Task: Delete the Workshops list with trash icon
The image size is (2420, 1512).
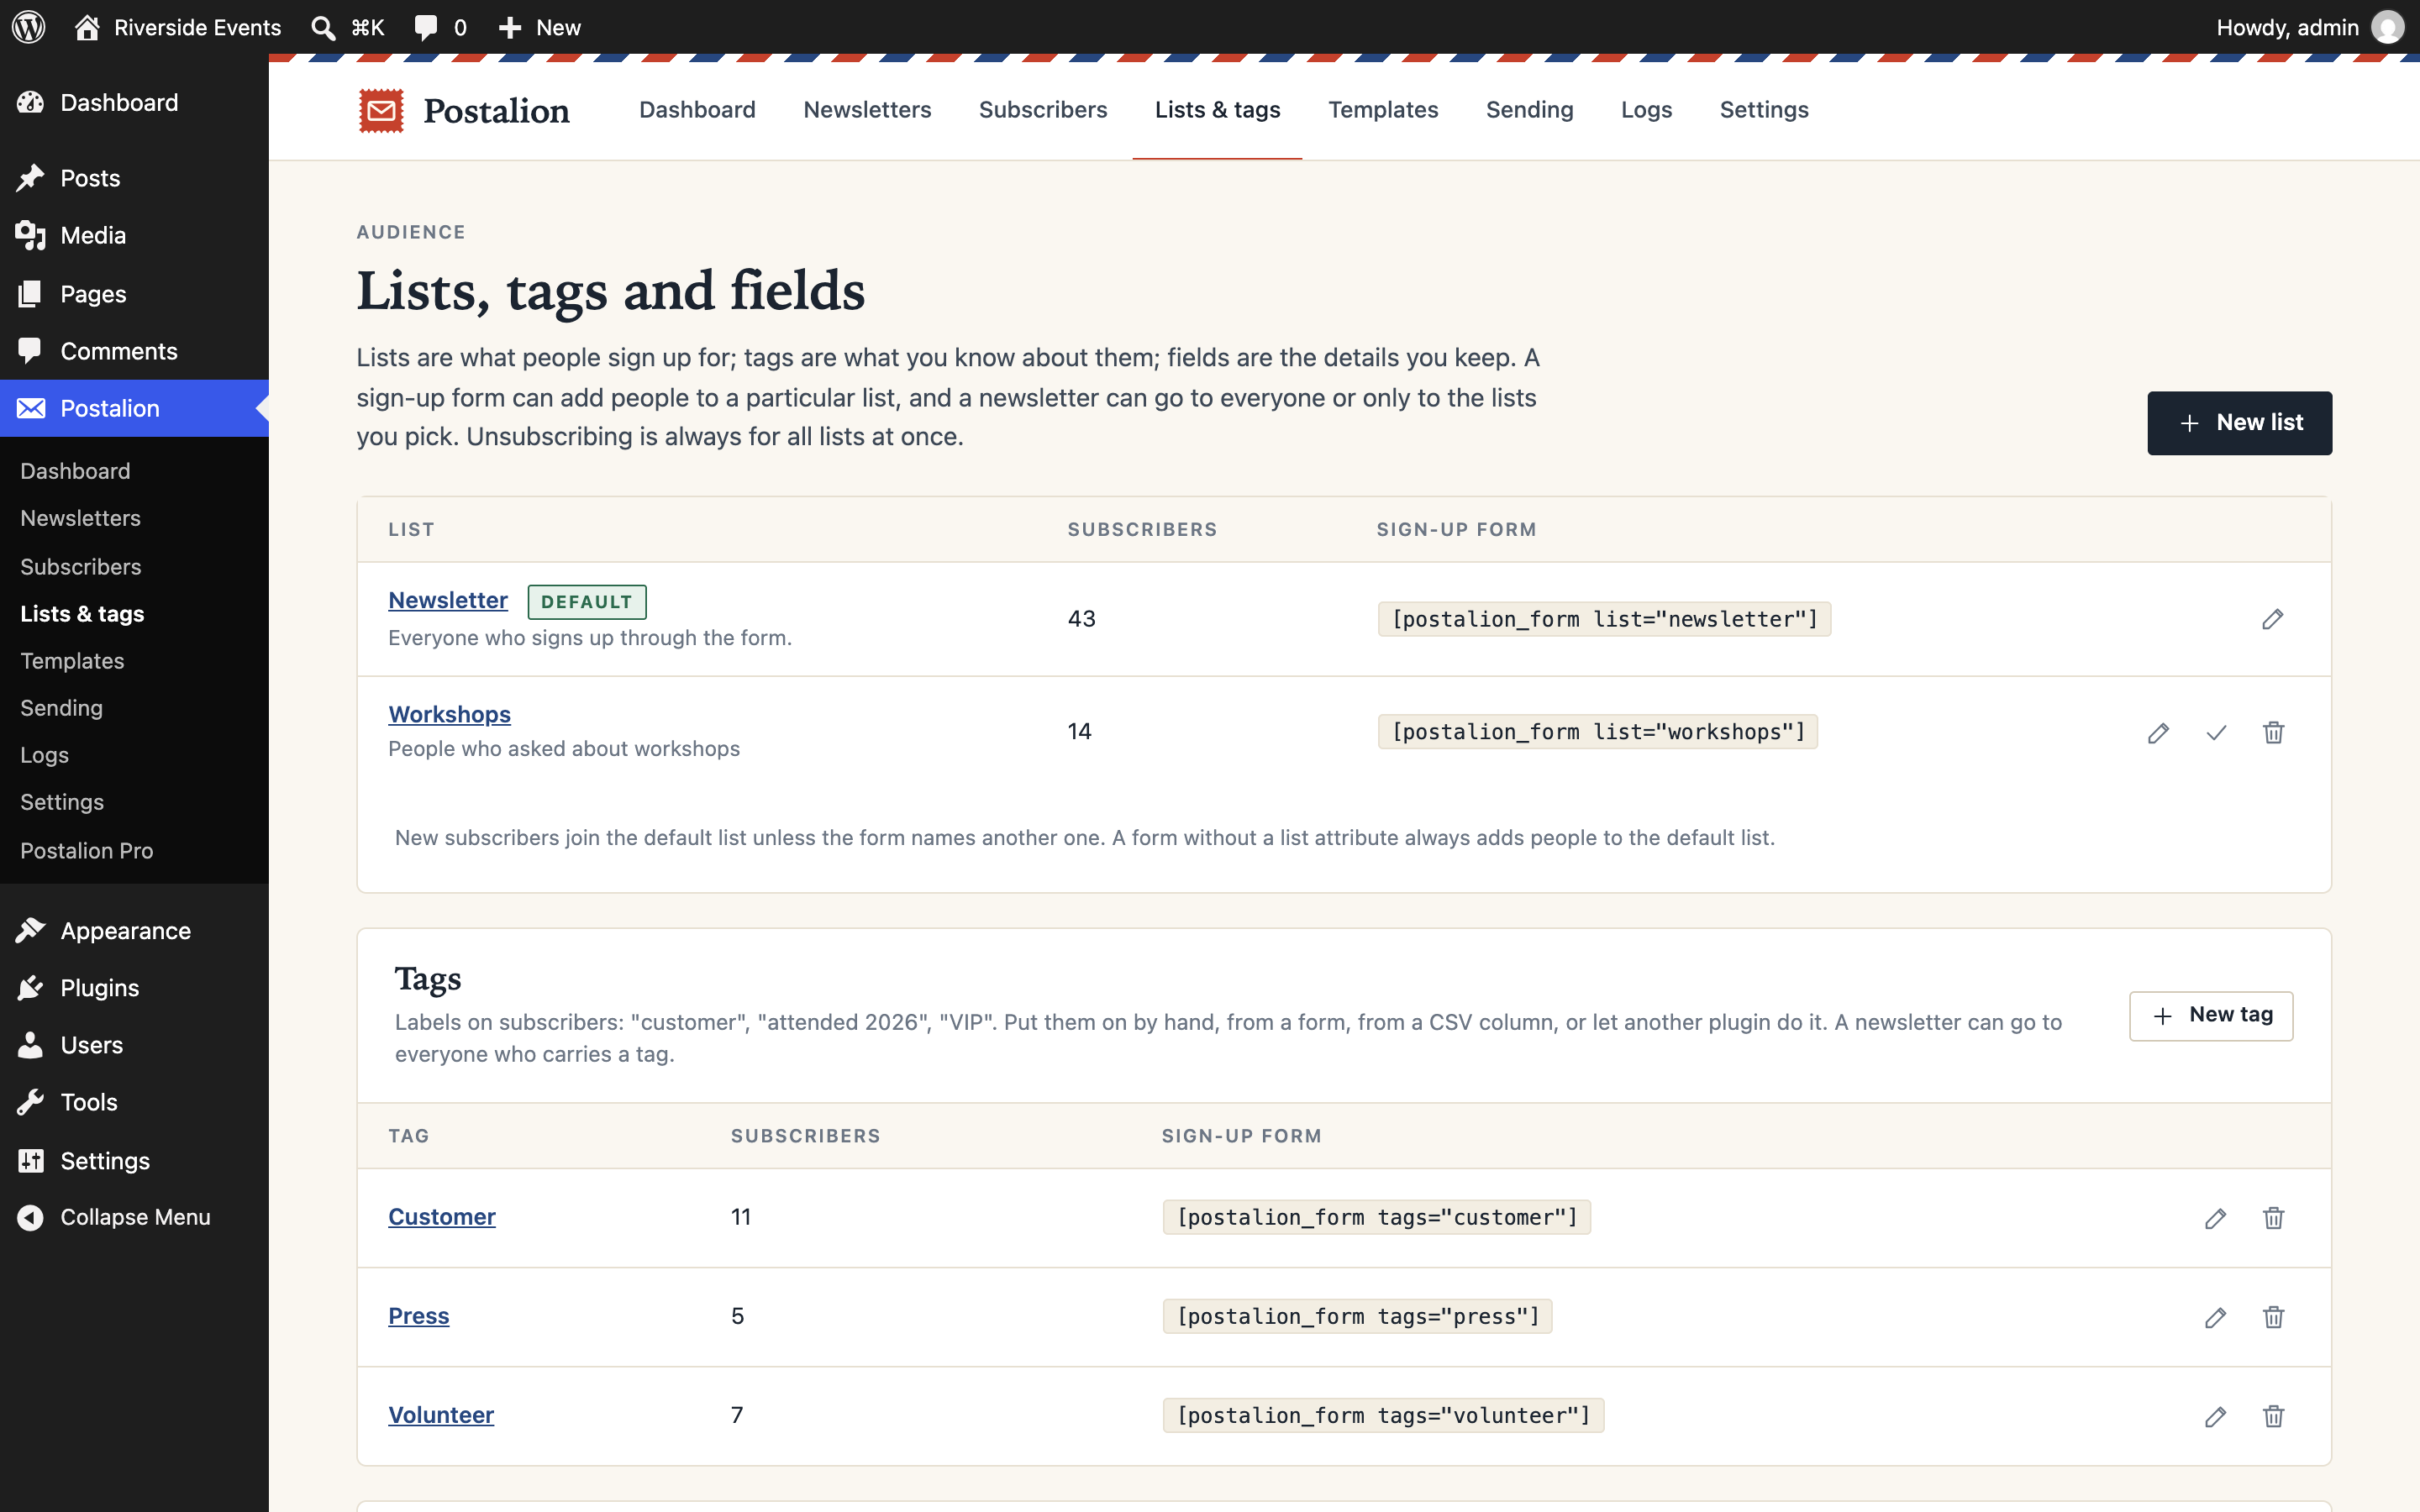Action: (2273, 733)
